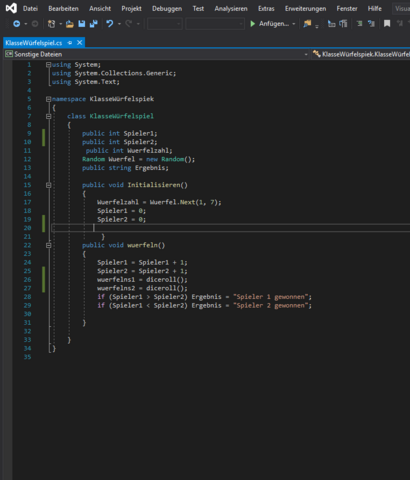
Task: Click the find in files icon
Action: click(307, 24)
